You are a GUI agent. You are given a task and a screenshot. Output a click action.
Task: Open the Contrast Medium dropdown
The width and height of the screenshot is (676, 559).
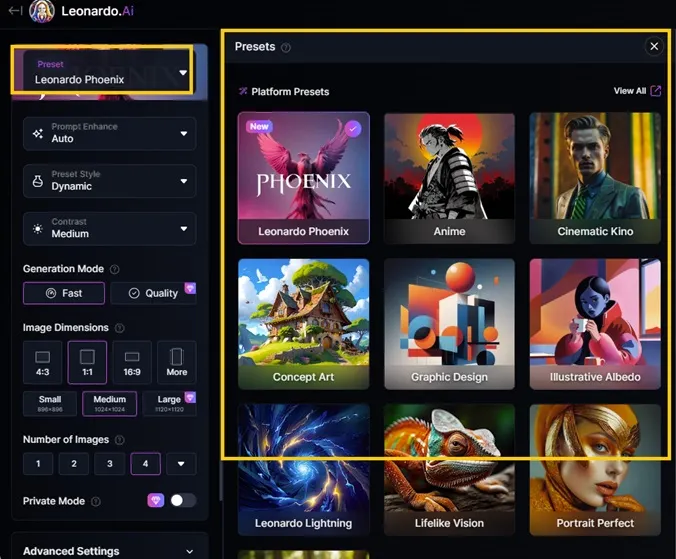(110, 228)
